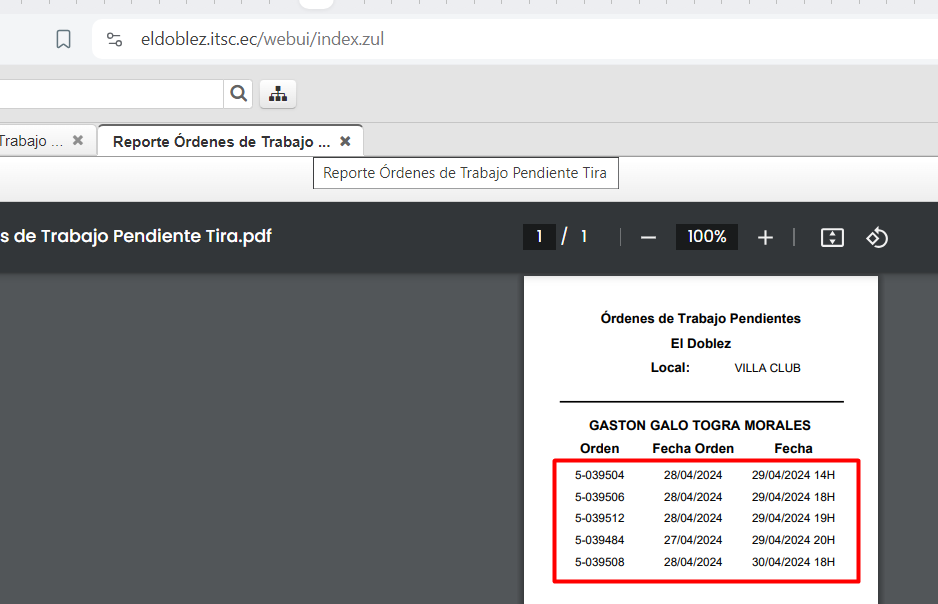938x604 pixels.
Task: Click the search text box beside magnifier
Action: click(x=110, y=94)
